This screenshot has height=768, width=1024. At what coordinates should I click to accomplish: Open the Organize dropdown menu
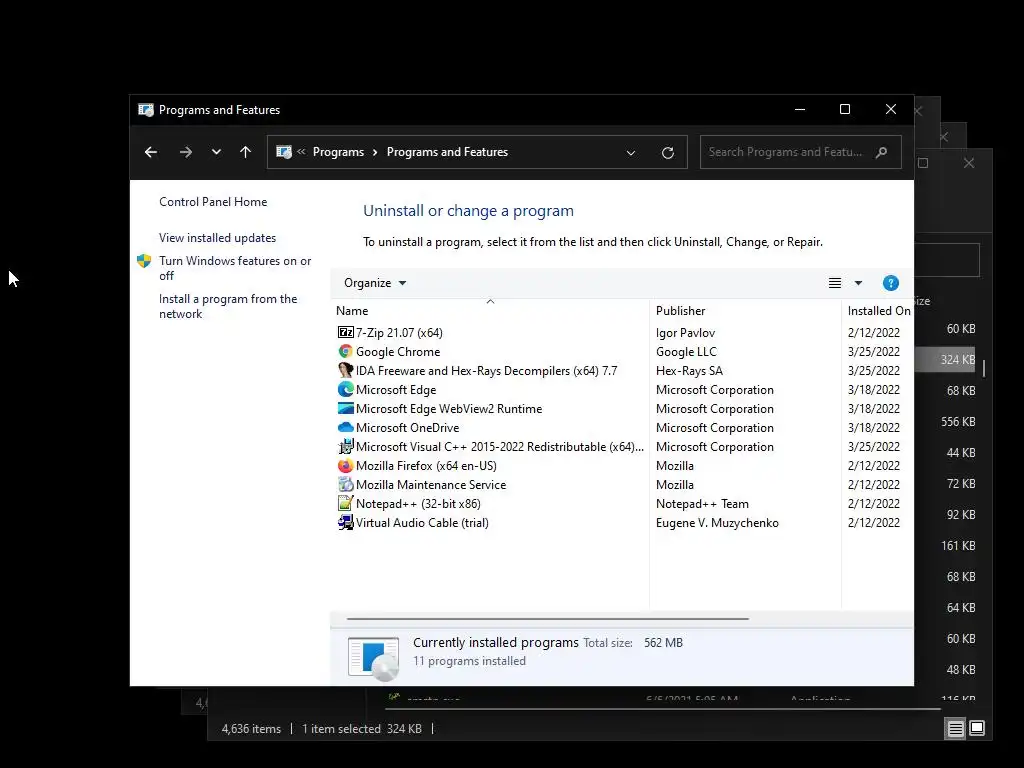point(375,283)
